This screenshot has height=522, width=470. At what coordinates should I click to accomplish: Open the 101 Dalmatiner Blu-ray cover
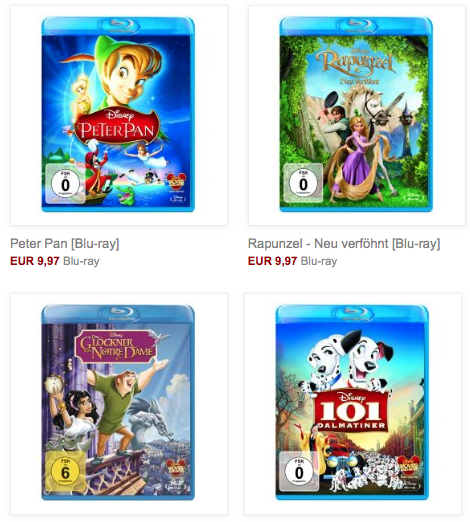tap(352, 402)
